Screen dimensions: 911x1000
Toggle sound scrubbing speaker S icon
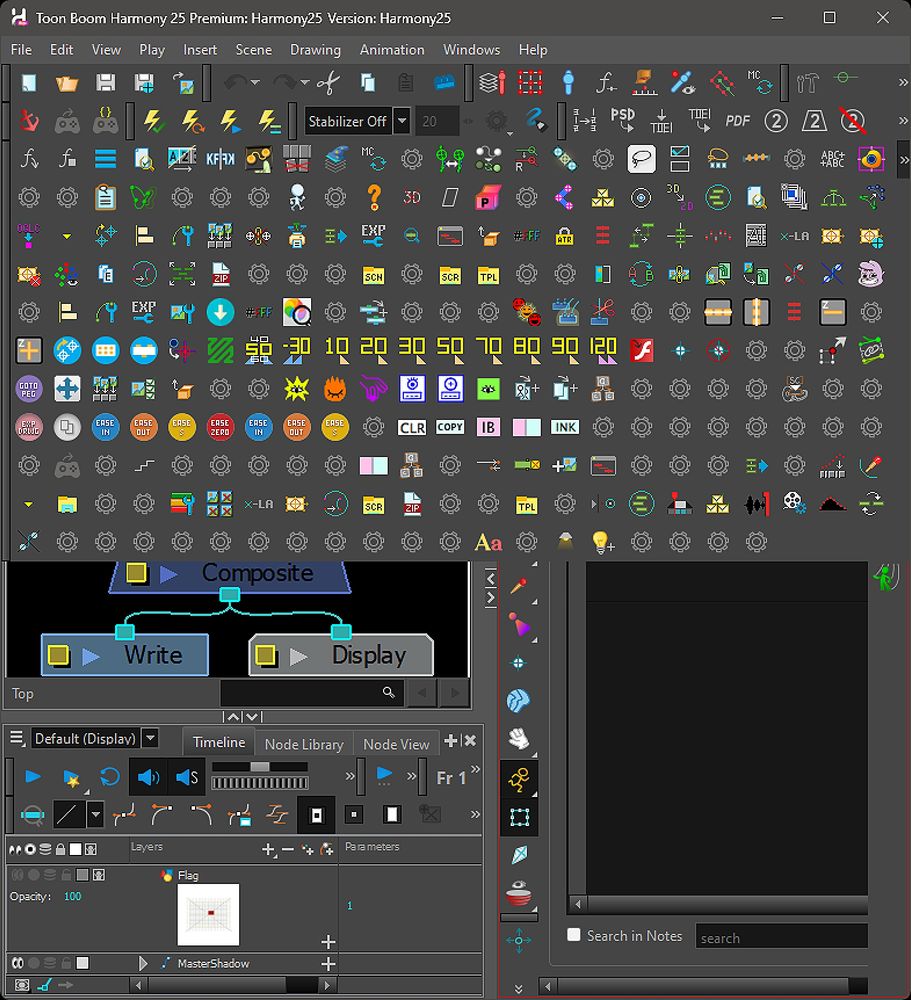click(x=186, y=777)
